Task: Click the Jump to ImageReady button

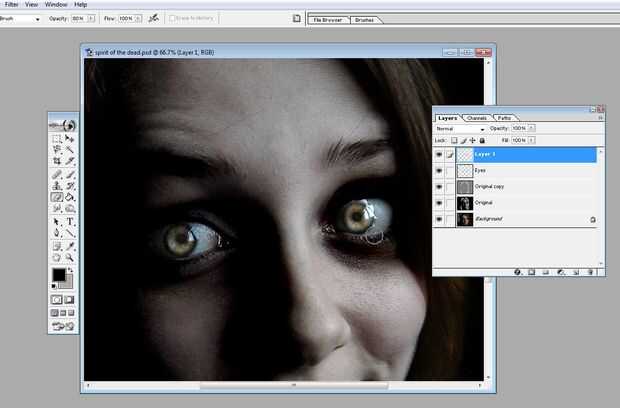Action: point(63,327)
